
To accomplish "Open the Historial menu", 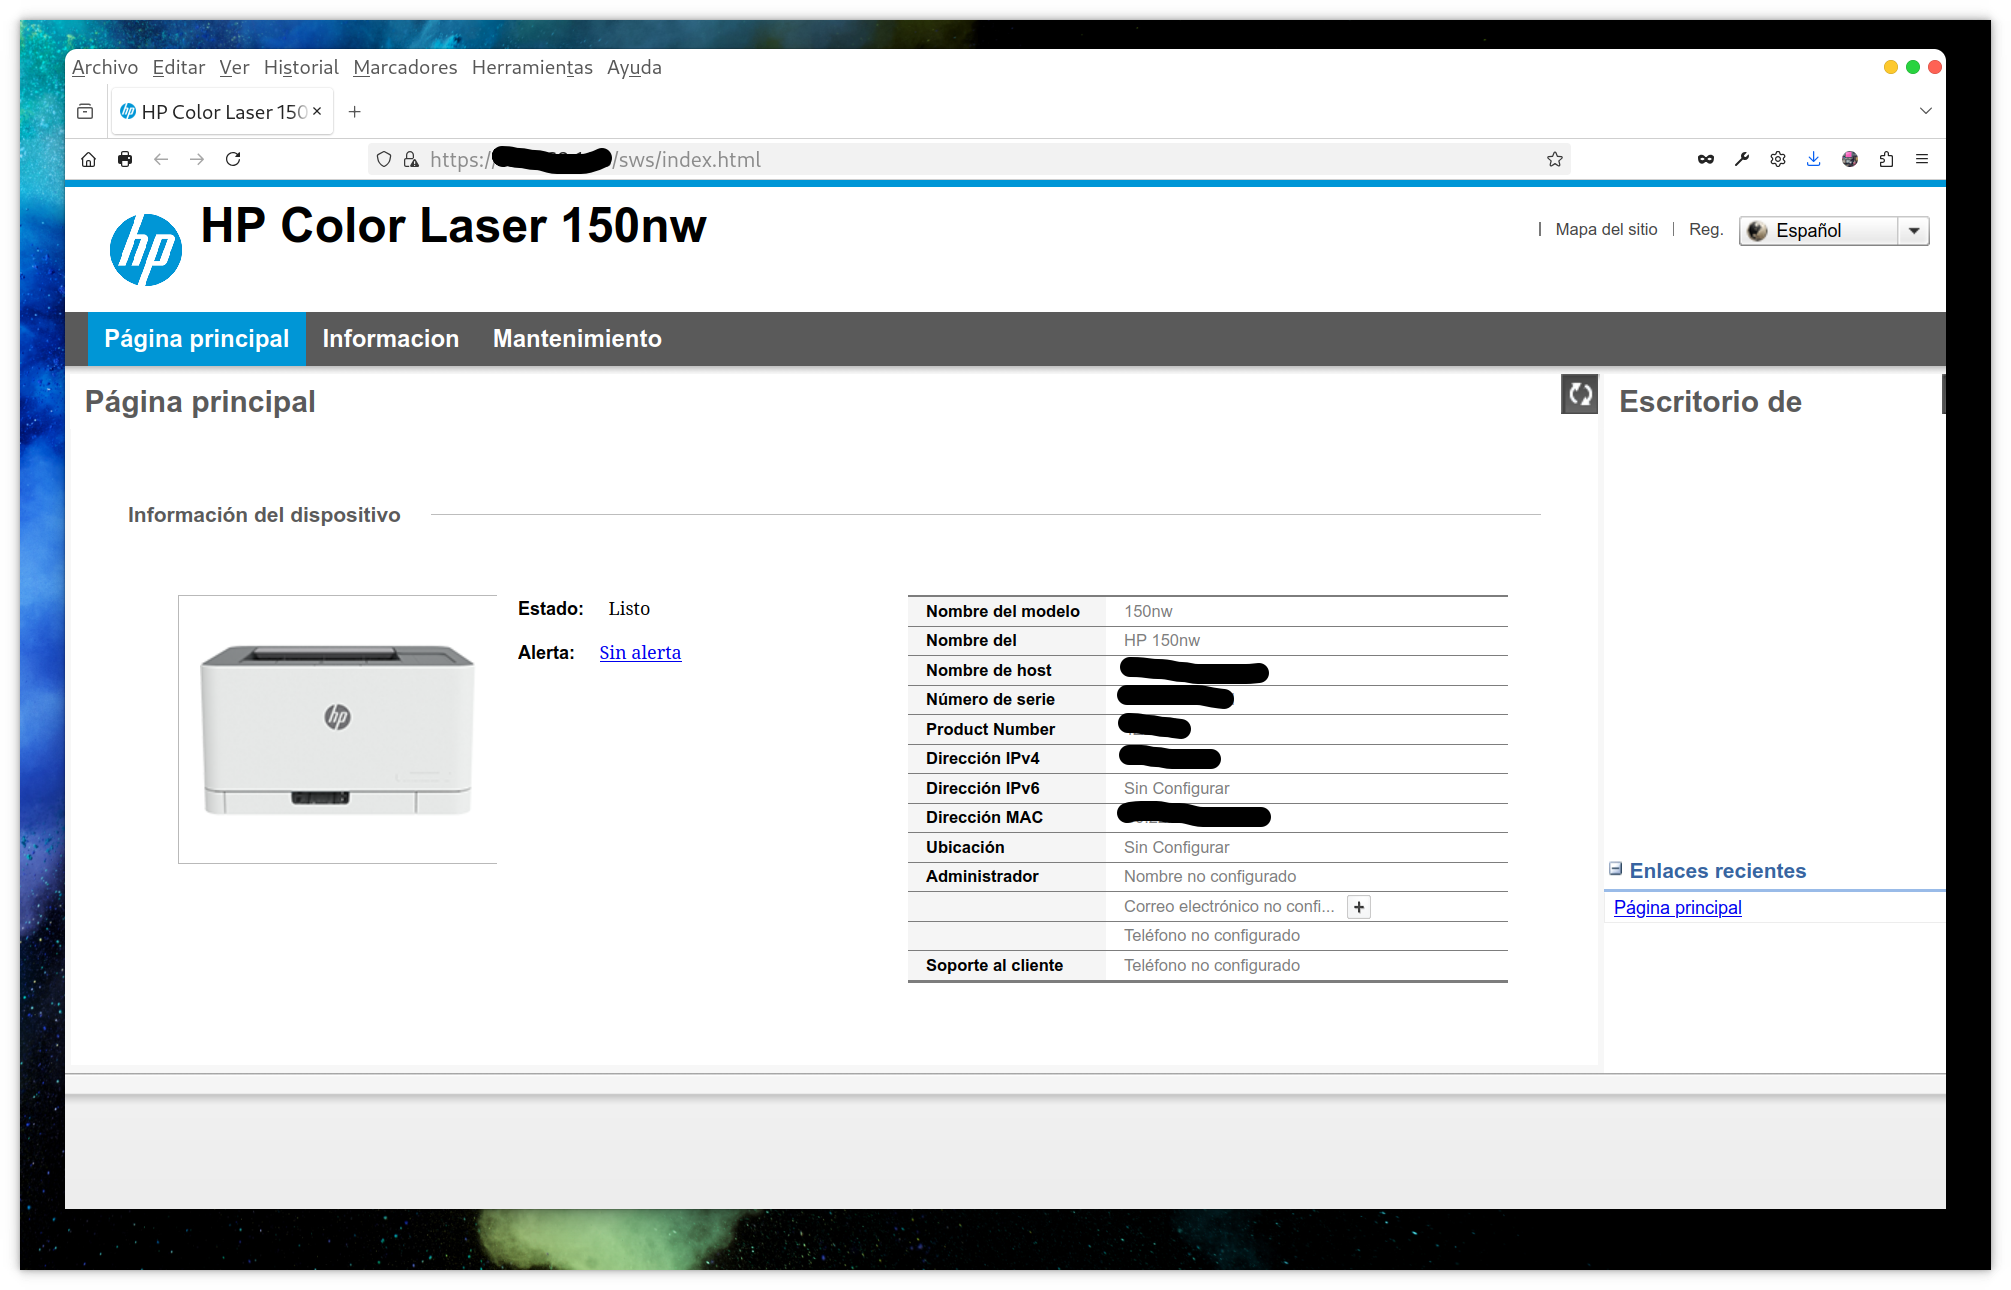I will [301, 67].
